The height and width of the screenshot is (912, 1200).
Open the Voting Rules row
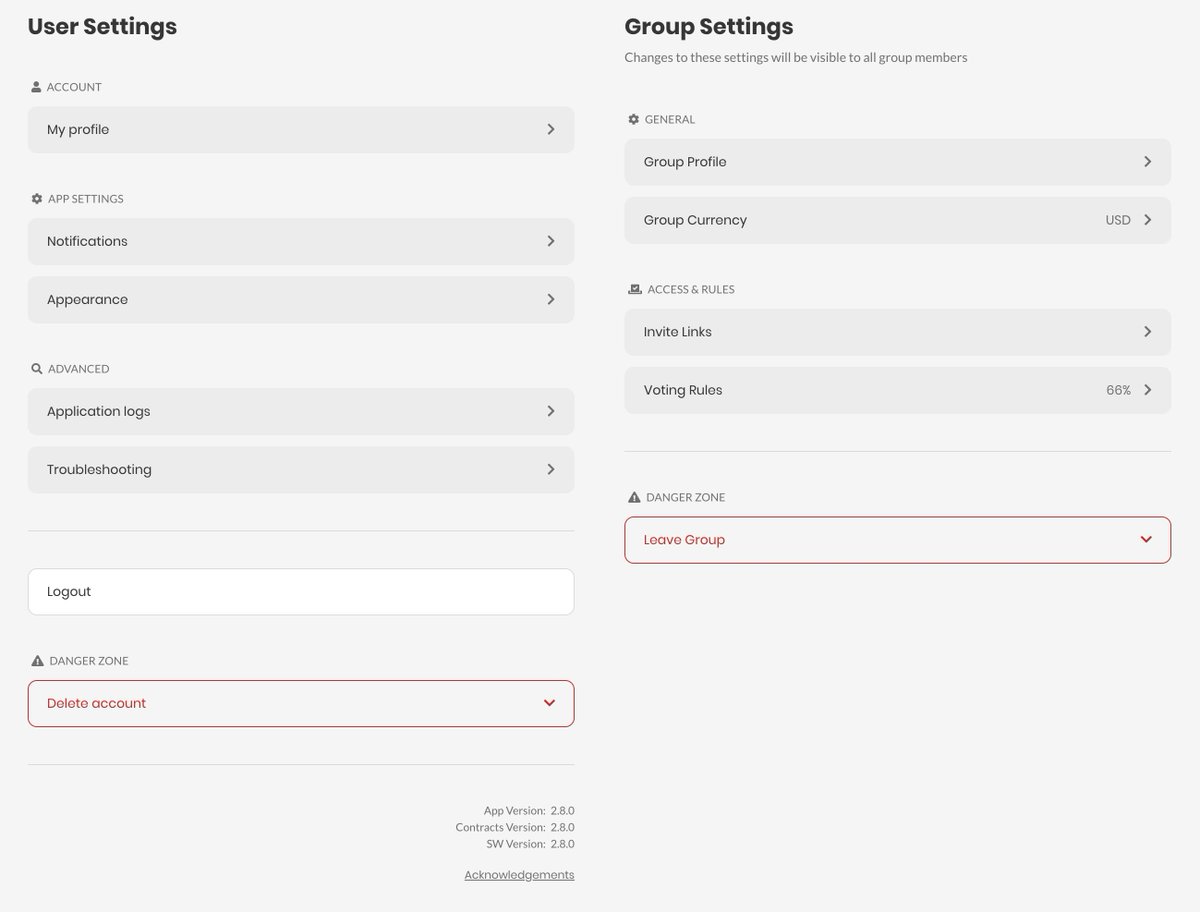pyautogui.click(x=898, y=390)
